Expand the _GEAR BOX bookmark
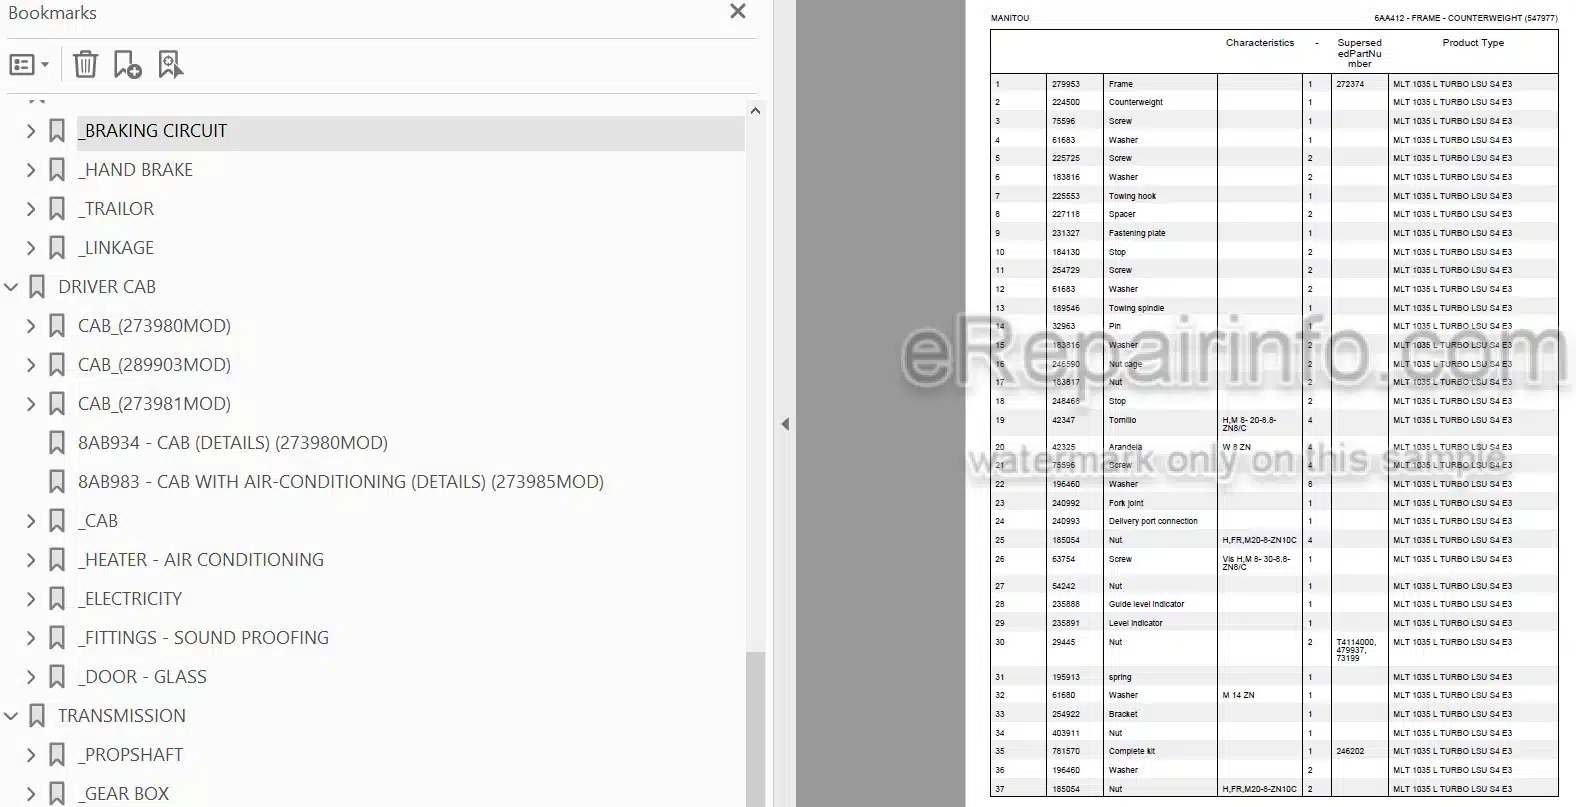Screen dimensions: 1576x807 pos(30,794)
